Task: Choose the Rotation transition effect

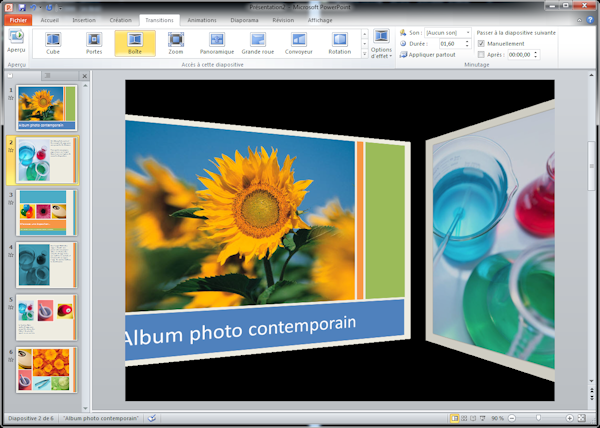Action: [340, 42]
